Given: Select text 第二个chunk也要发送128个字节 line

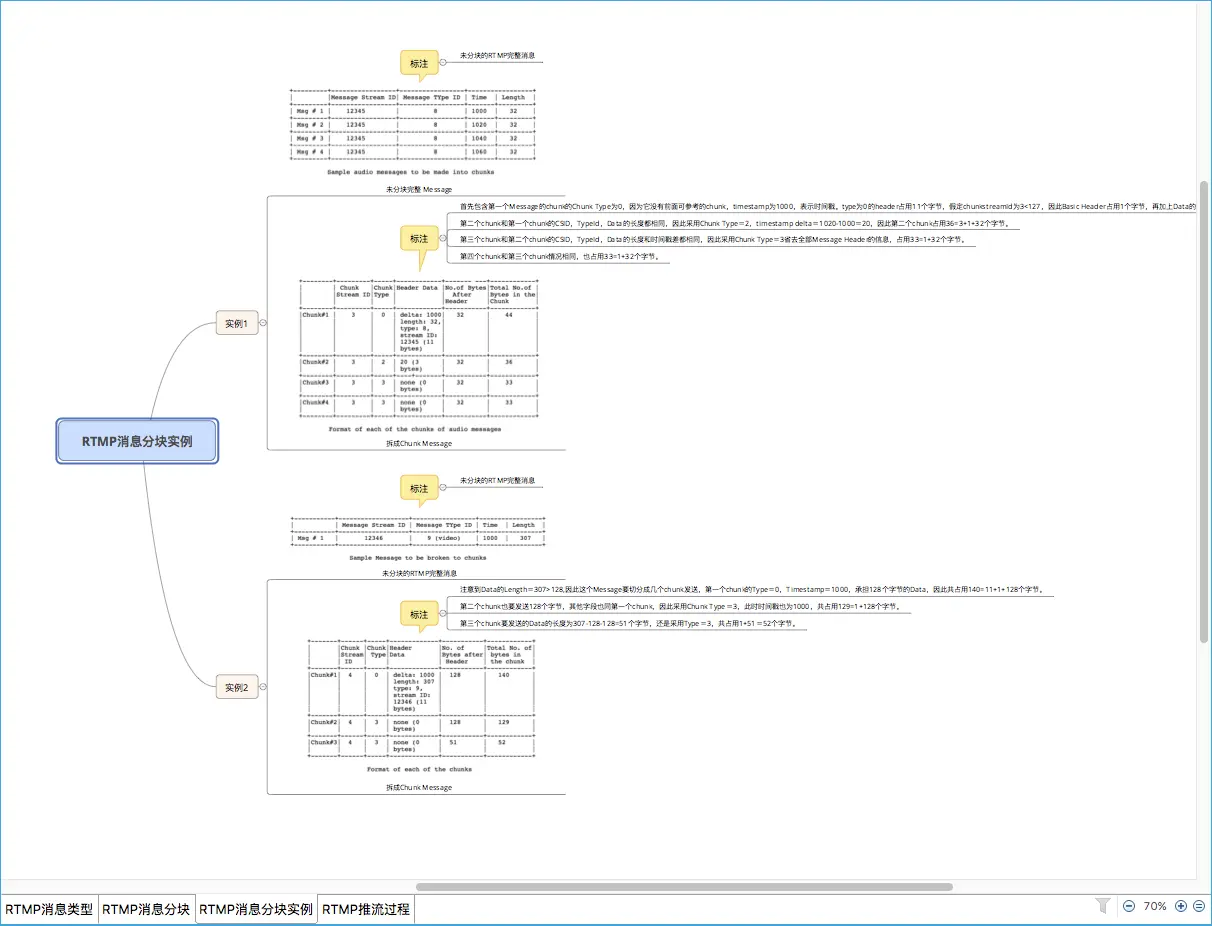Looking at the screenshot, I should pos(680,606).
